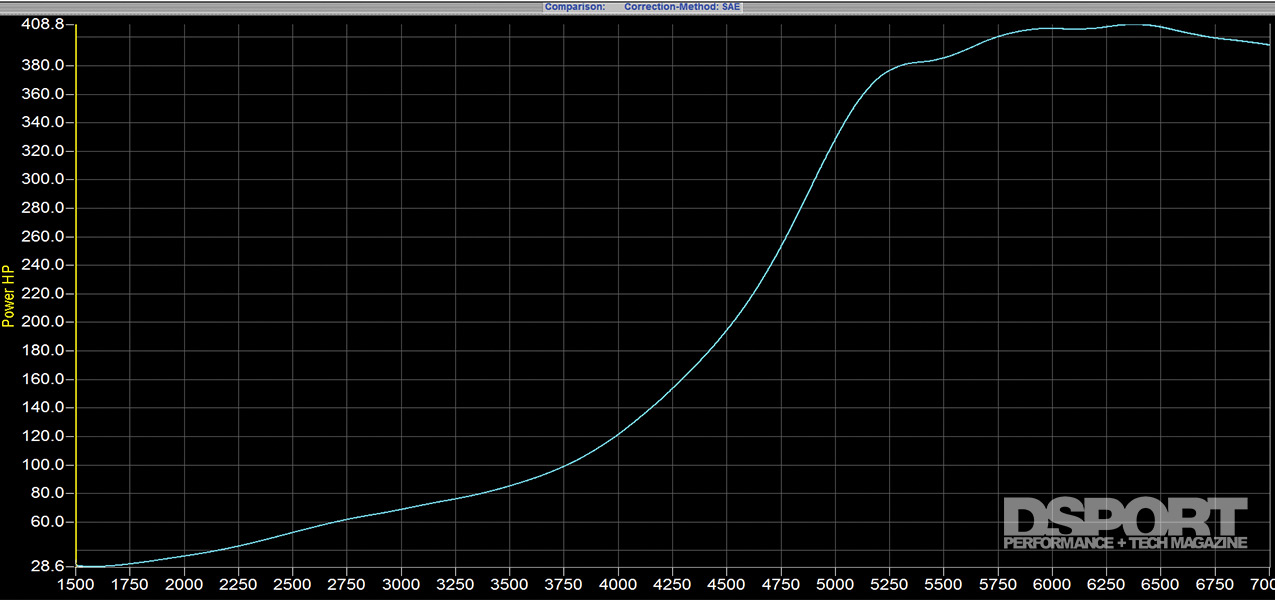
Task: Click the 6500 RPM label on the X axis
Action: click(1160, 584)
